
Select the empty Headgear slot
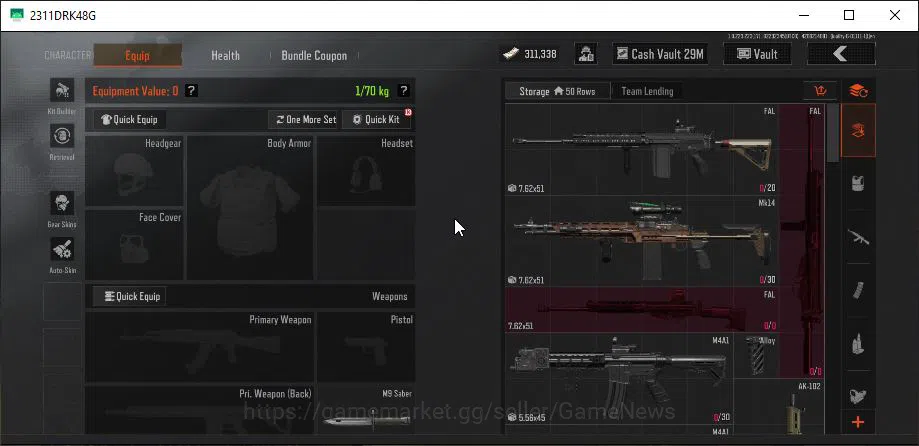pos(134,171)
